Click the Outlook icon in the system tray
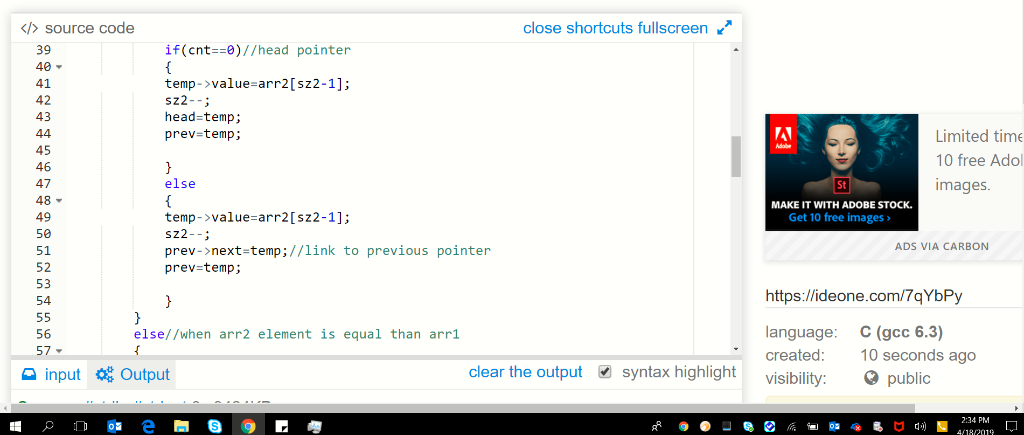Viewport: 1024px width, 435px height. (835, 427)
